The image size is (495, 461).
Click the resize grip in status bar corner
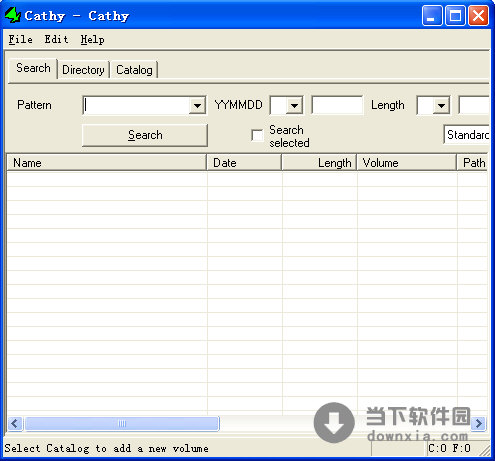coord(485,450)
